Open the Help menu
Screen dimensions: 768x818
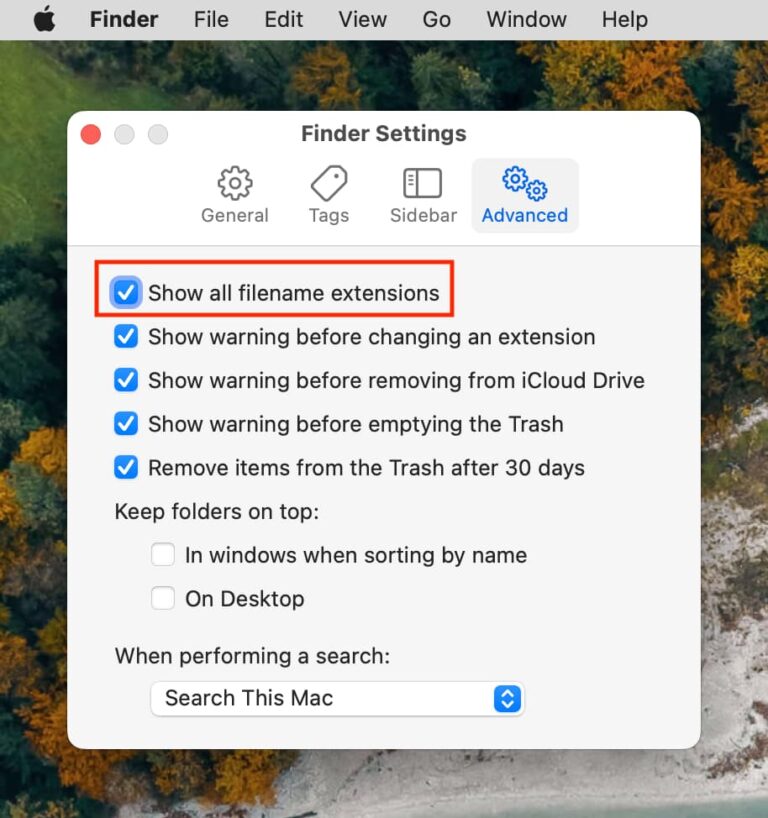(x=625, y=19)
